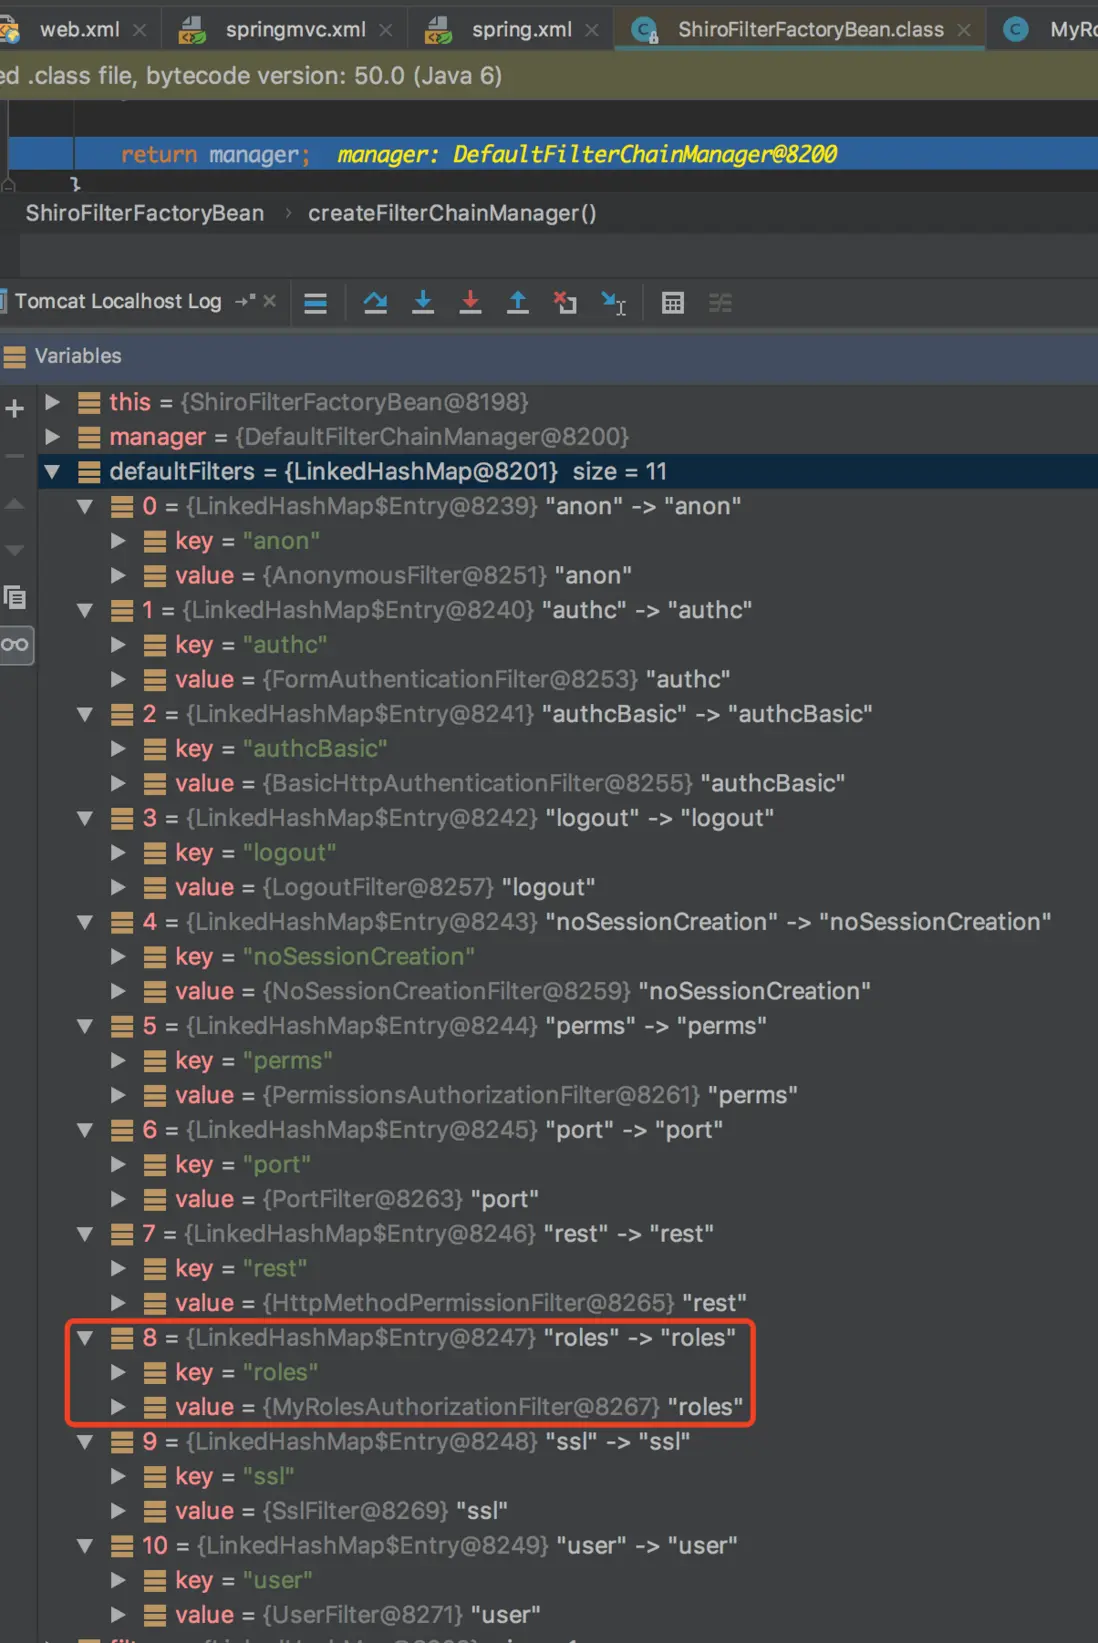Click createFilterChainManager() in the breadcrumb
Viewport: 1098px width, 1643px height.
pos(451,213)
